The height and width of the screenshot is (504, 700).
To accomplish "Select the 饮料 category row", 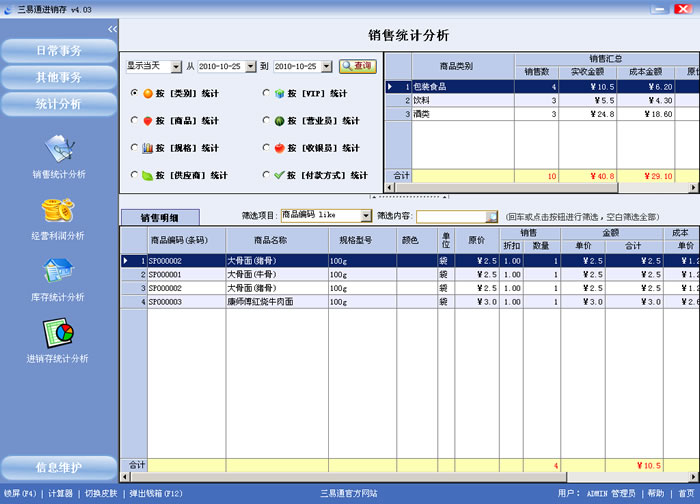I will 542,100.
